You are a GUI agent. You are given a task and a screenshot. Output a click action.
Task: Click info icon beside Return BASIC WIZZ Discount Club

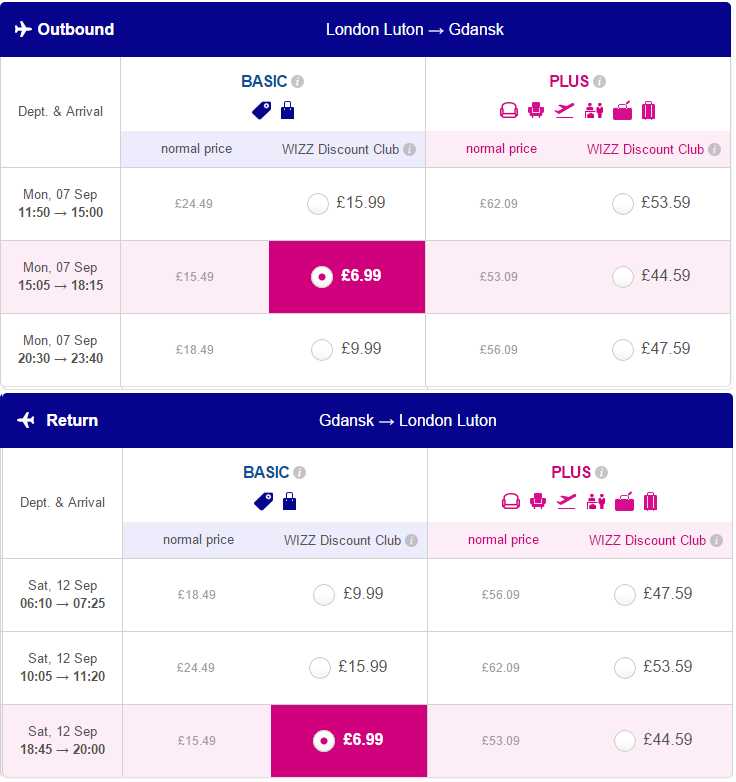[x=411, y=540]
